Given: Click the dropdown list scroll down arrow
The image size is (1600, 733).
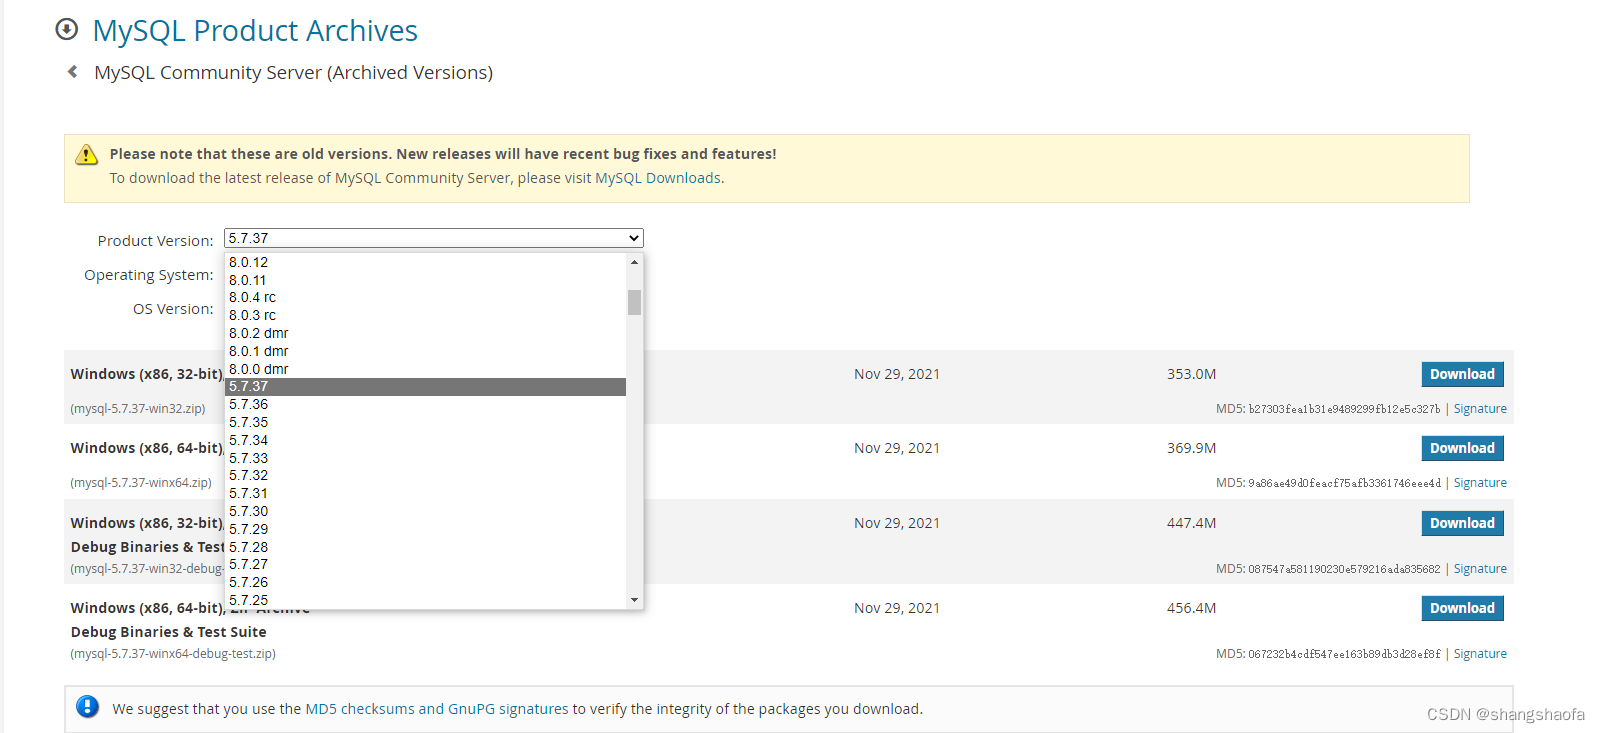Looking at the screenshot, I should click(x=634, y=600).
